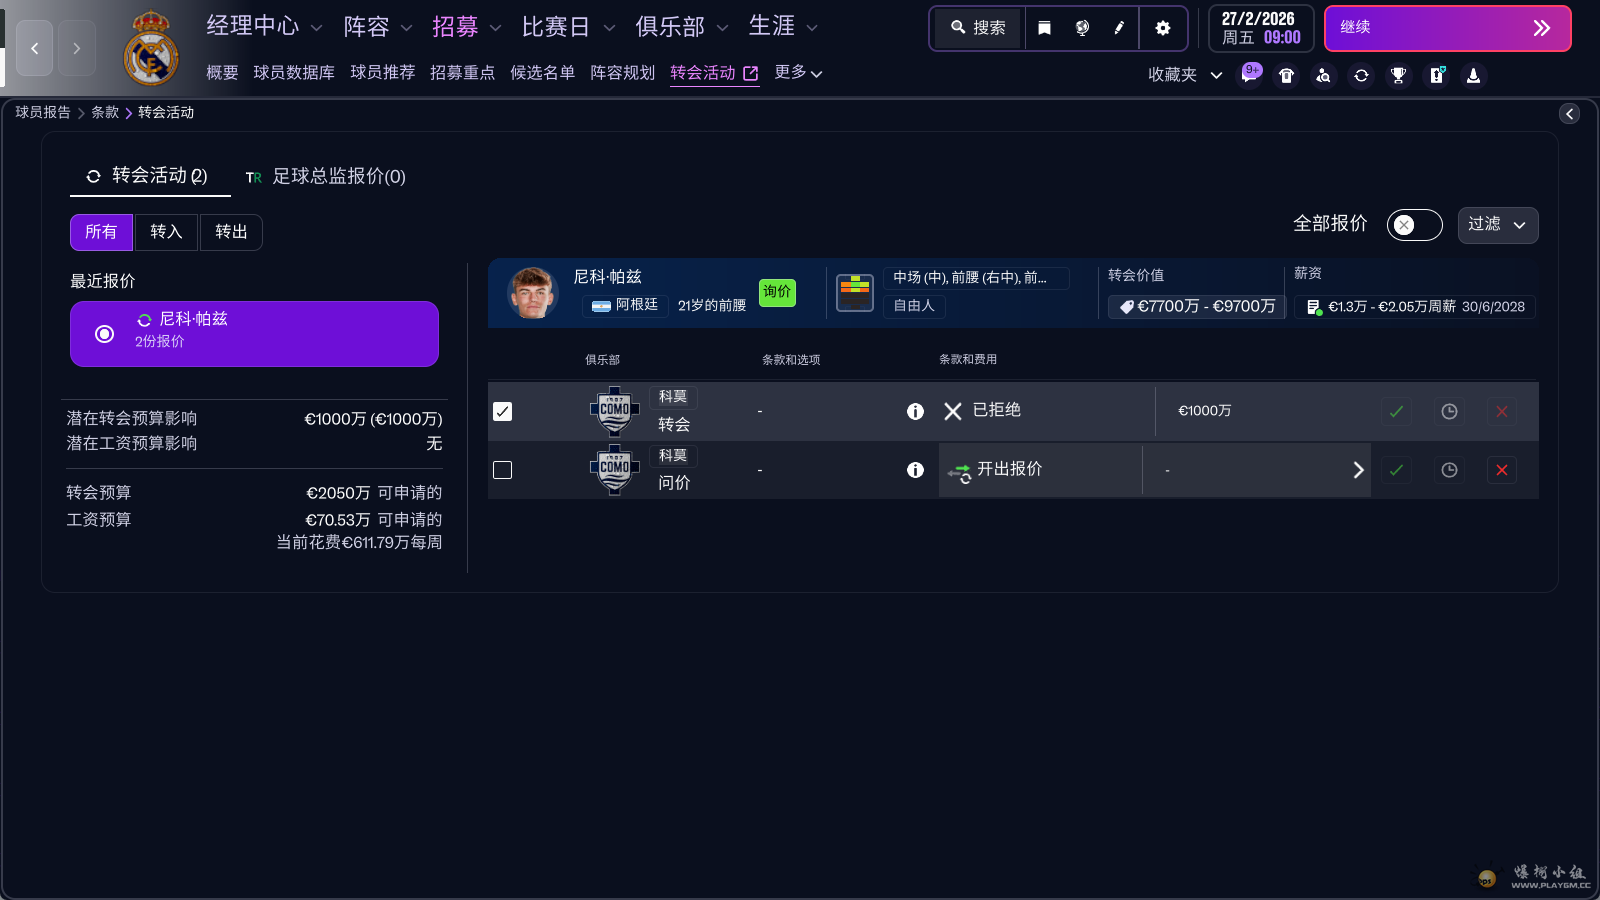Click the training cone icon
Image resolution: width=1600 pixels, height=900 pixels.
tap(1473, 75)
